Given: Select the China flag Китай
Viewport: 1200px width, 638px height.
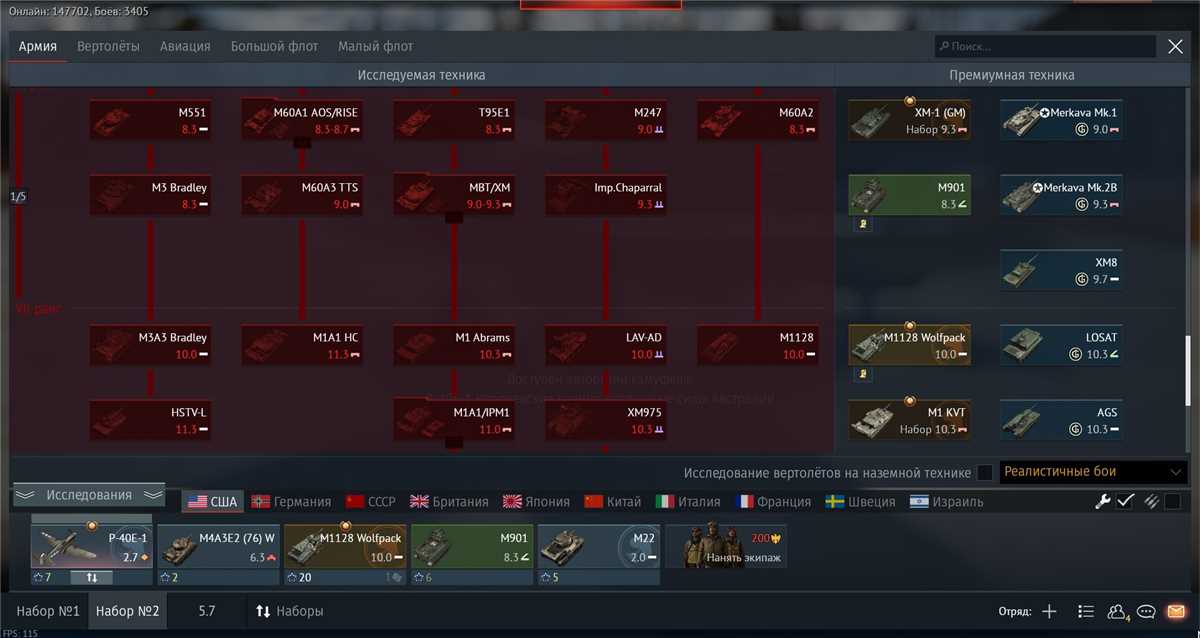Looking at the screenshot, I should (x=614, y=502).
